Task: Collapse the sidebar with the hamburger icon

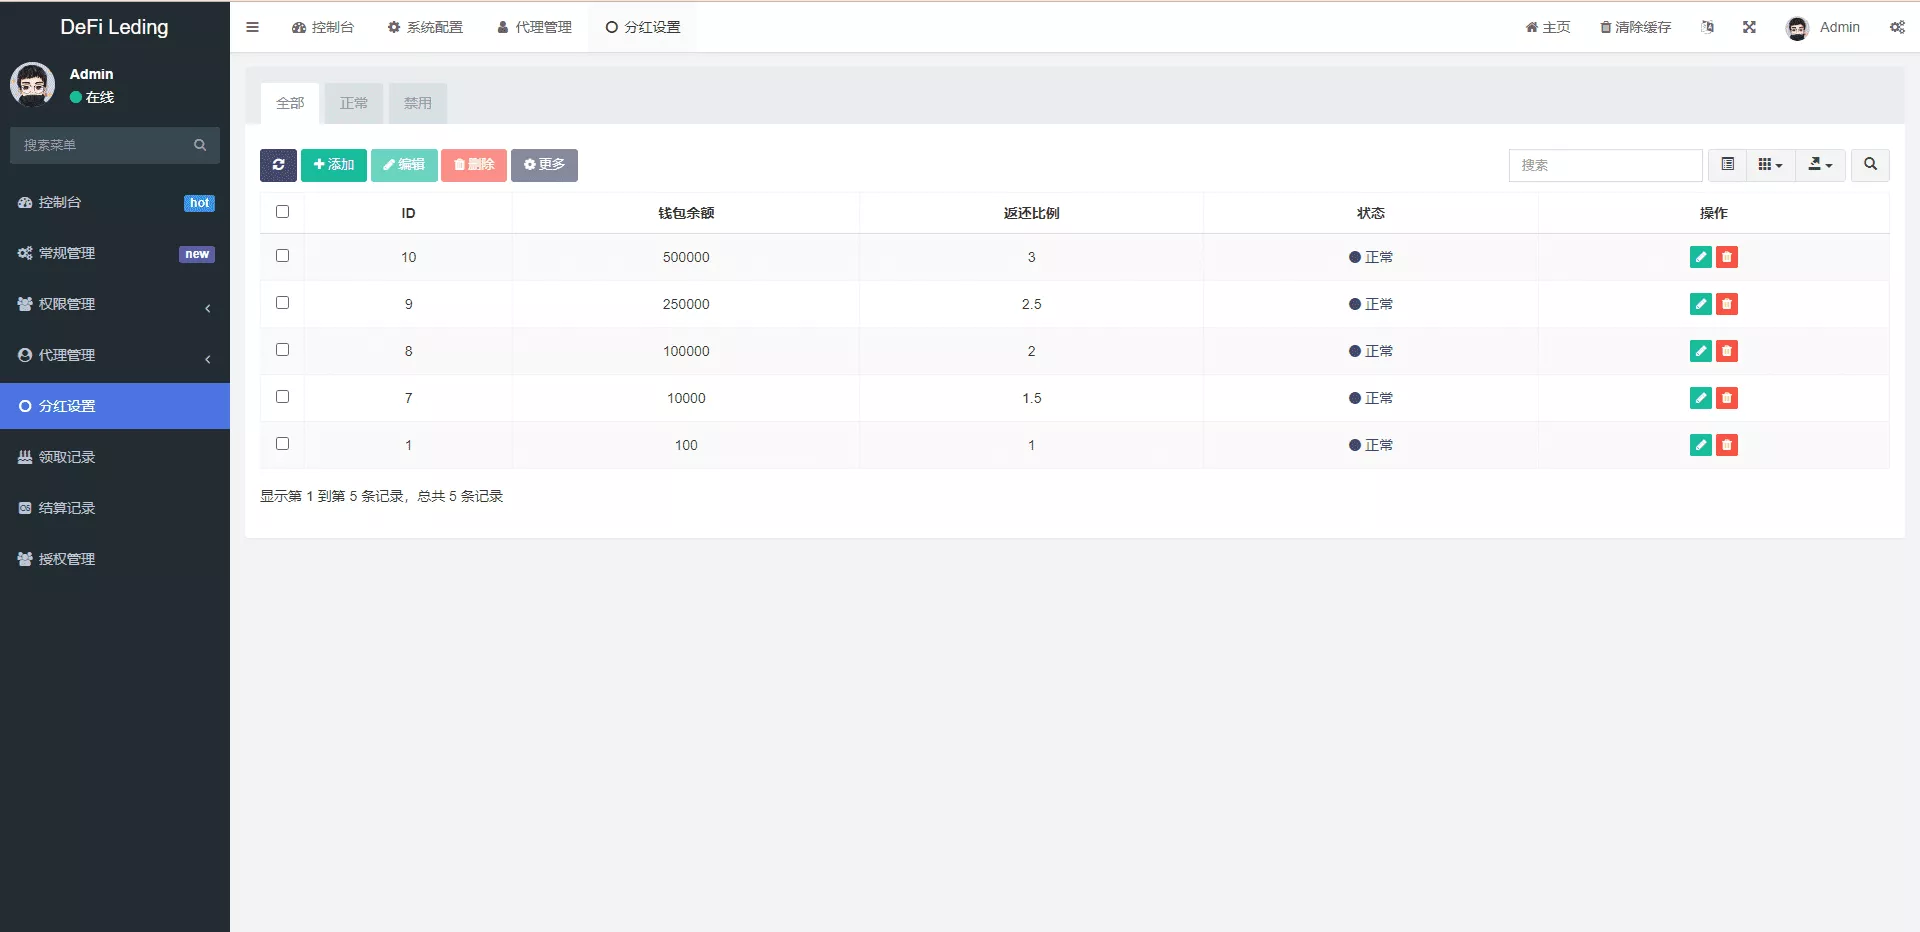Action: coord(252,27)
